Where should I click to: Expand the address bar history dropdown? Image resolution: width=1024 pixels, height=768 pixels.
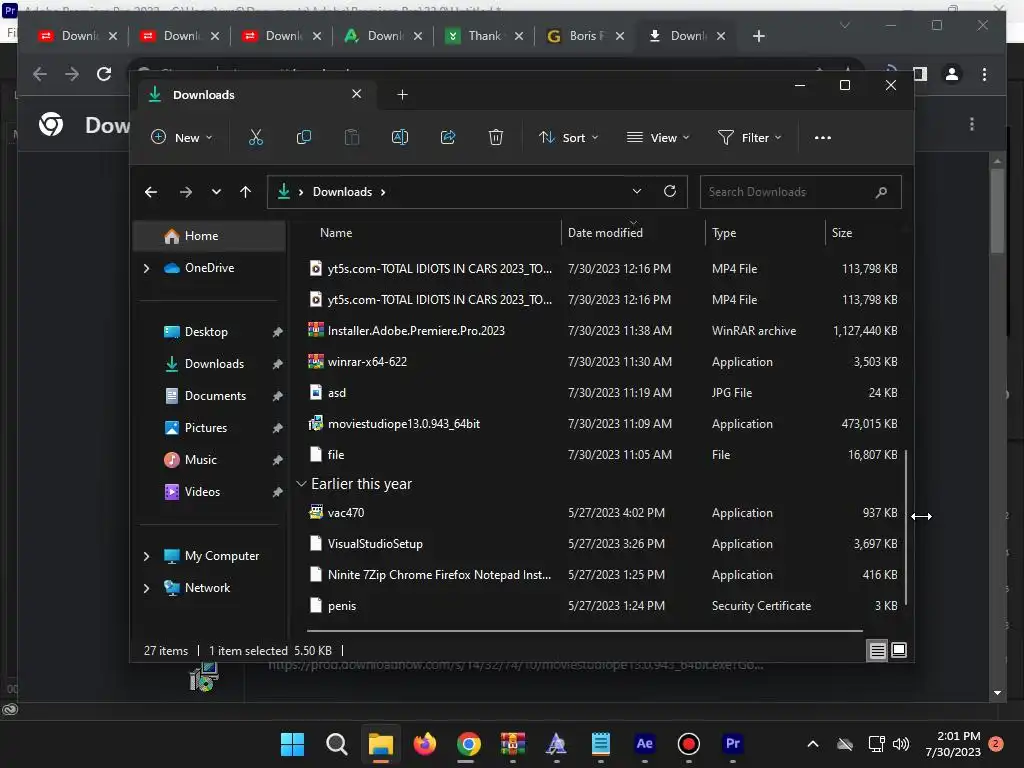[637, 191]
